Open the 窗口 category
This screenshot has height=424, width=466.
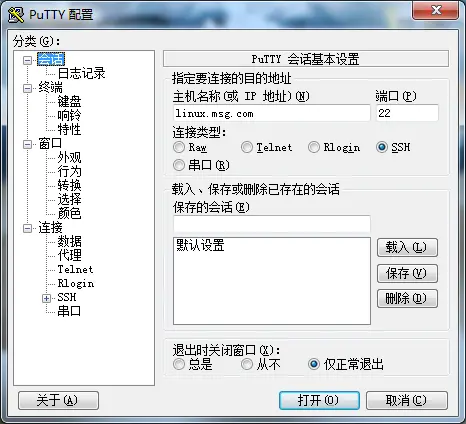point(50,143)
